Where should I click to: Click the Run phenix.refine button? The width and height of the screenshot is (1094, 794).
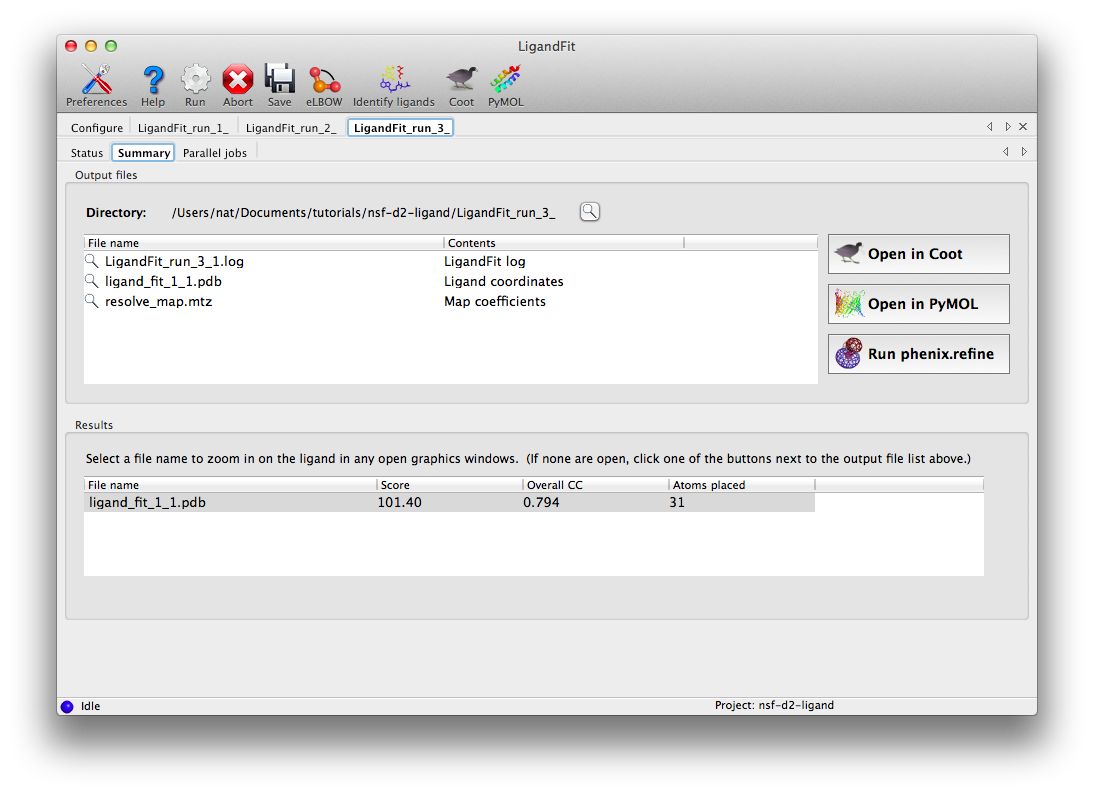[x=918, y=353]
